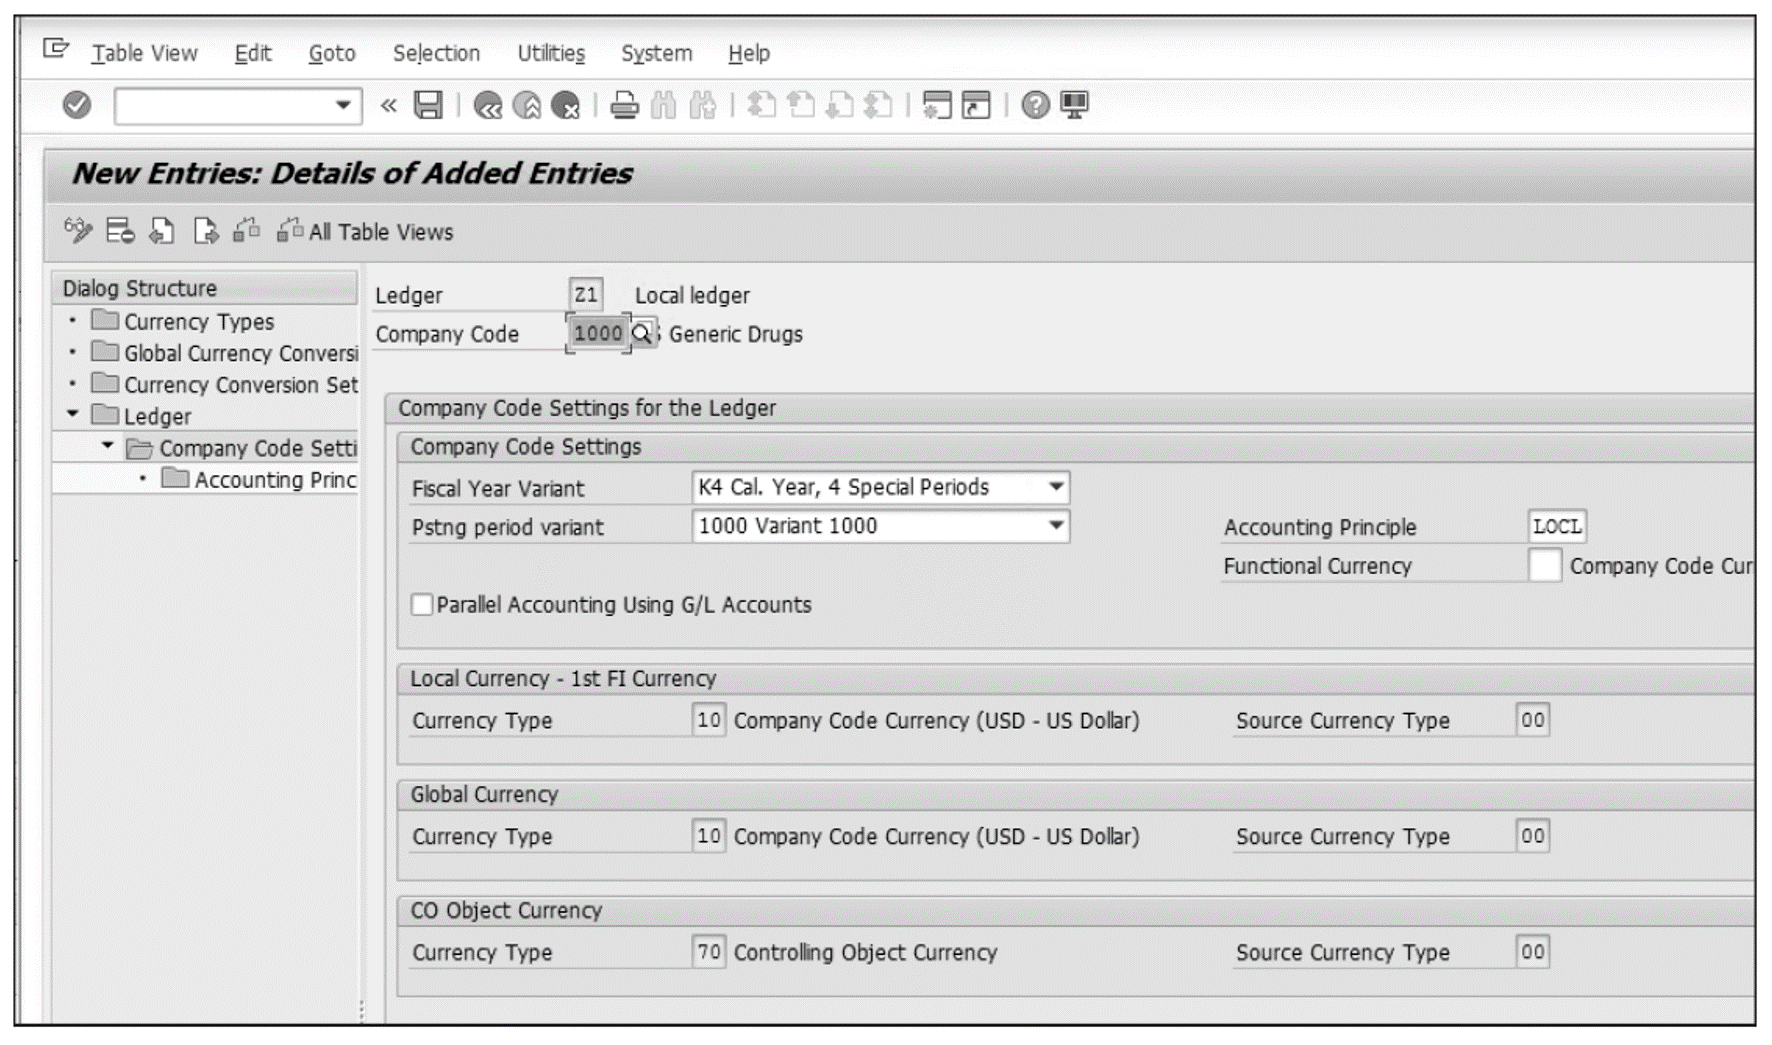The height and width of the screenshot is (1045, 1772).
Task: Open the Pstng period variant dropdown
Action: point(1056,526)
